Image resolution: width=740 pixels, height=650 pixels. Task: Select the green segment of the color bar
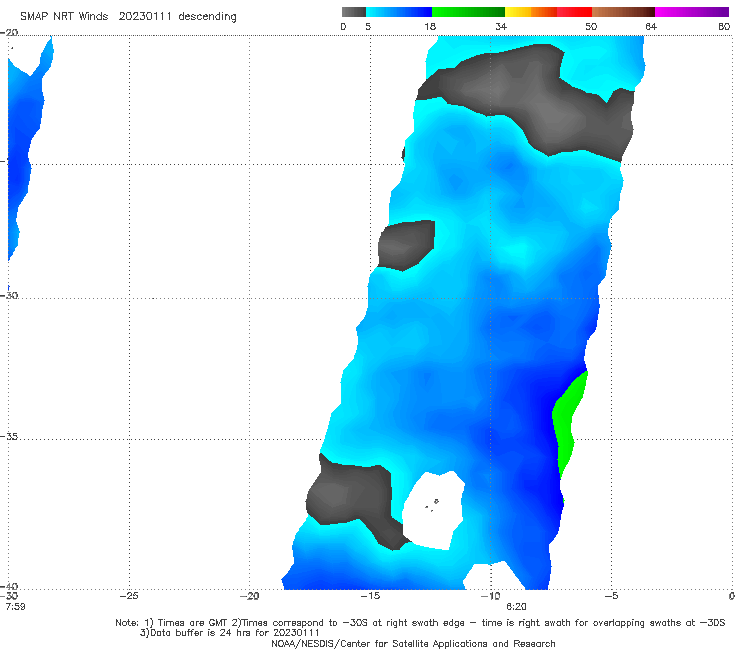pos(468,12)
